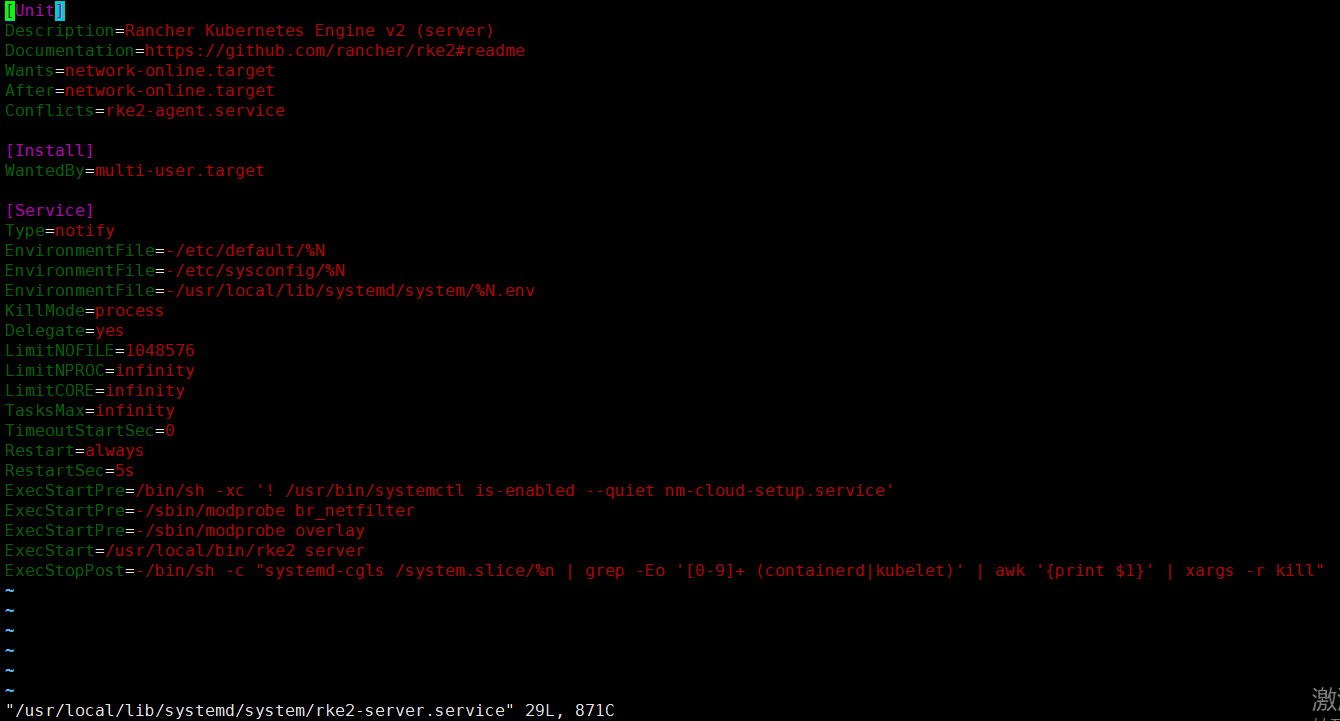
Task: Click the [Unit] section header
Action: 35,11
